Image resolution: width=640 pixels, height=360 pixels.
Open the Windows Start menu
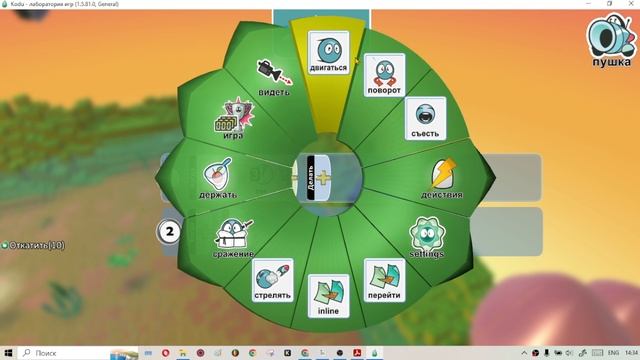coord(8,353)
